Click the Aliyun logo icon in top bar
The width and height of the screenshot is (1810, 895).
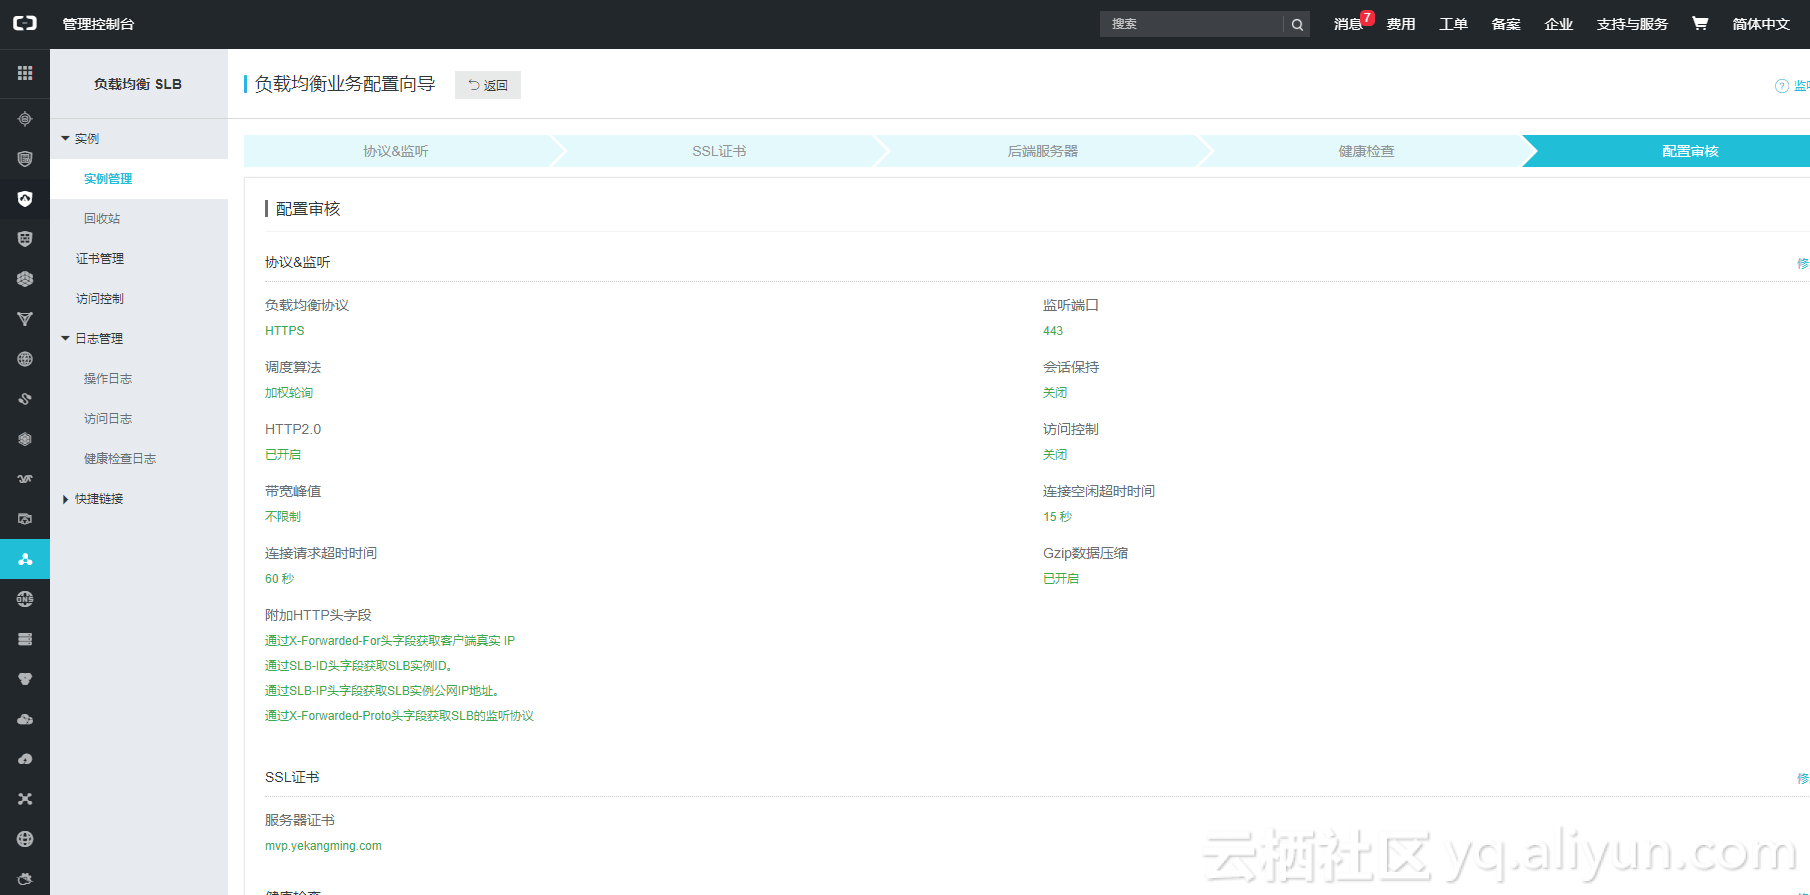(x=25, y=23)
